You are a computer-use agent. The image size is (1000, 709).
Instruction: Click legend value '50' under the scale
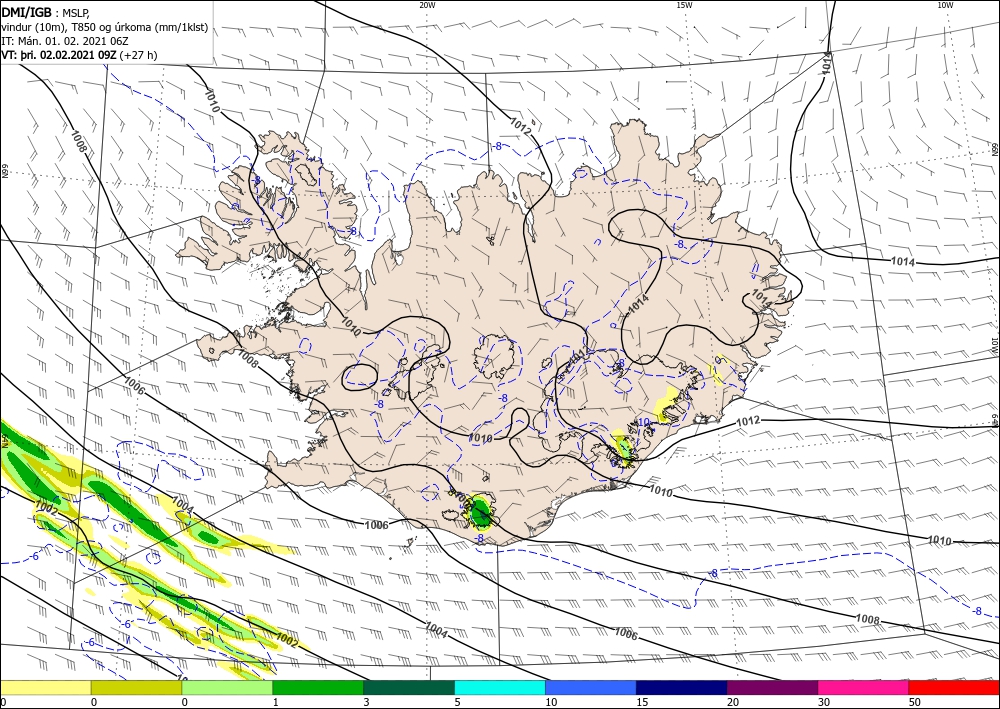coord(915,703)
